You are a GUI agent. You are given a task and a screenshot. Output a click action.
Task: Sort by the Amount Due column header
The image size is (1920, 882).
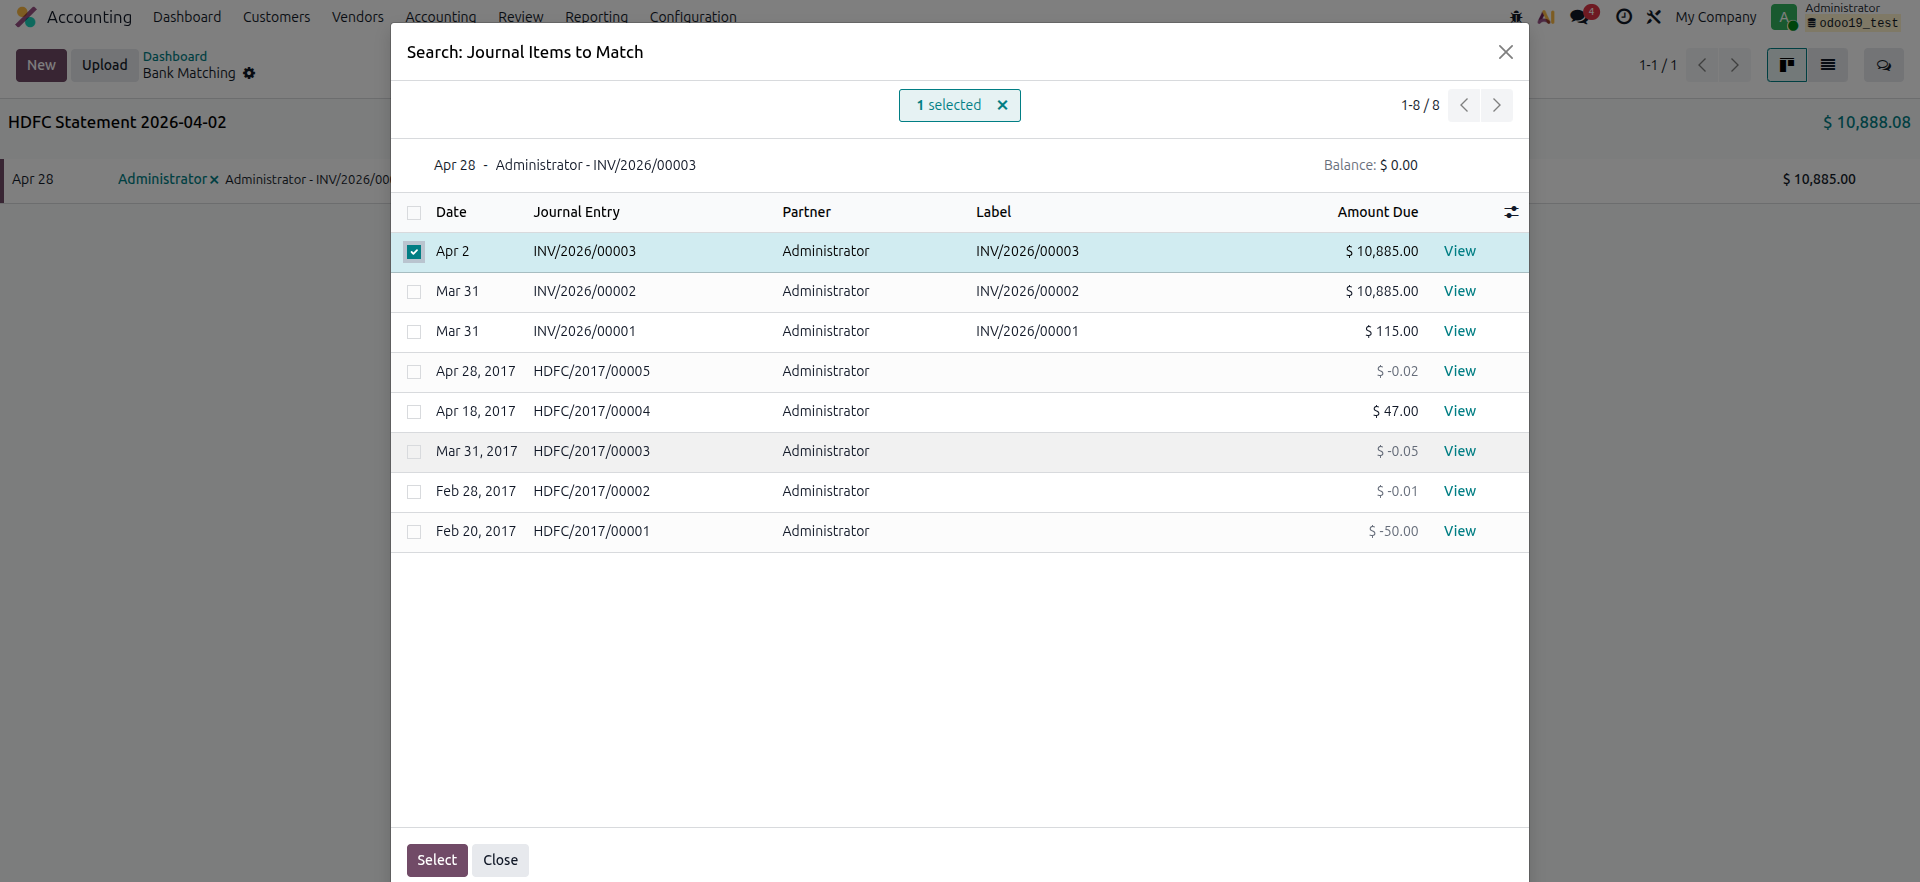[1377, 212]
